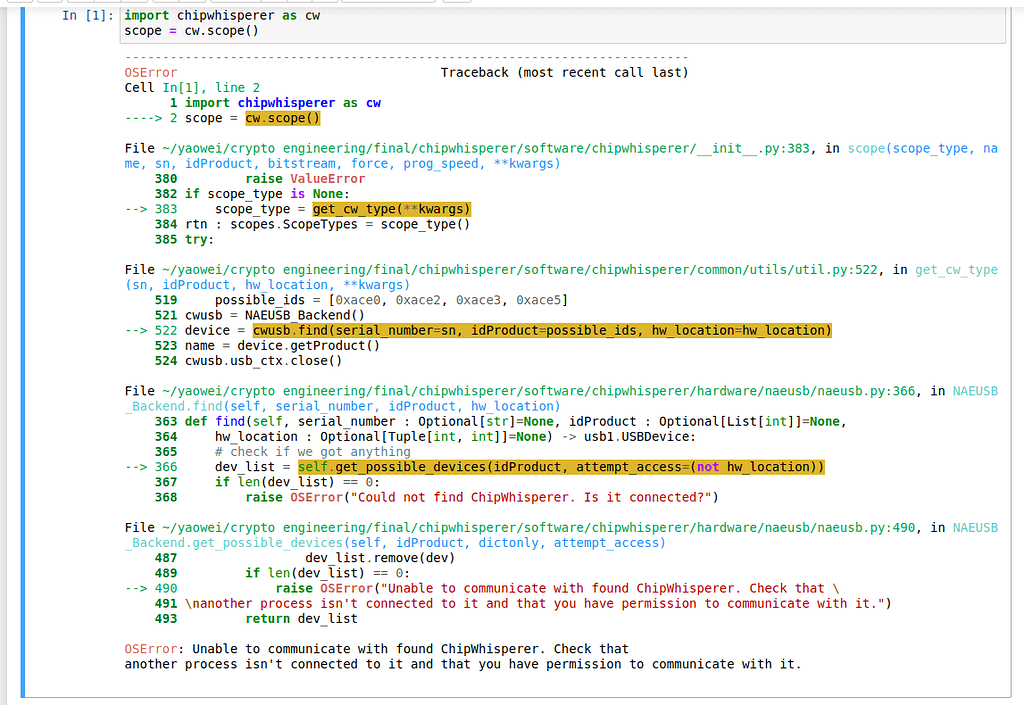Click the "raise ValueError" line 380
This screenshot has width=1024, height=705.
(305, 179)
